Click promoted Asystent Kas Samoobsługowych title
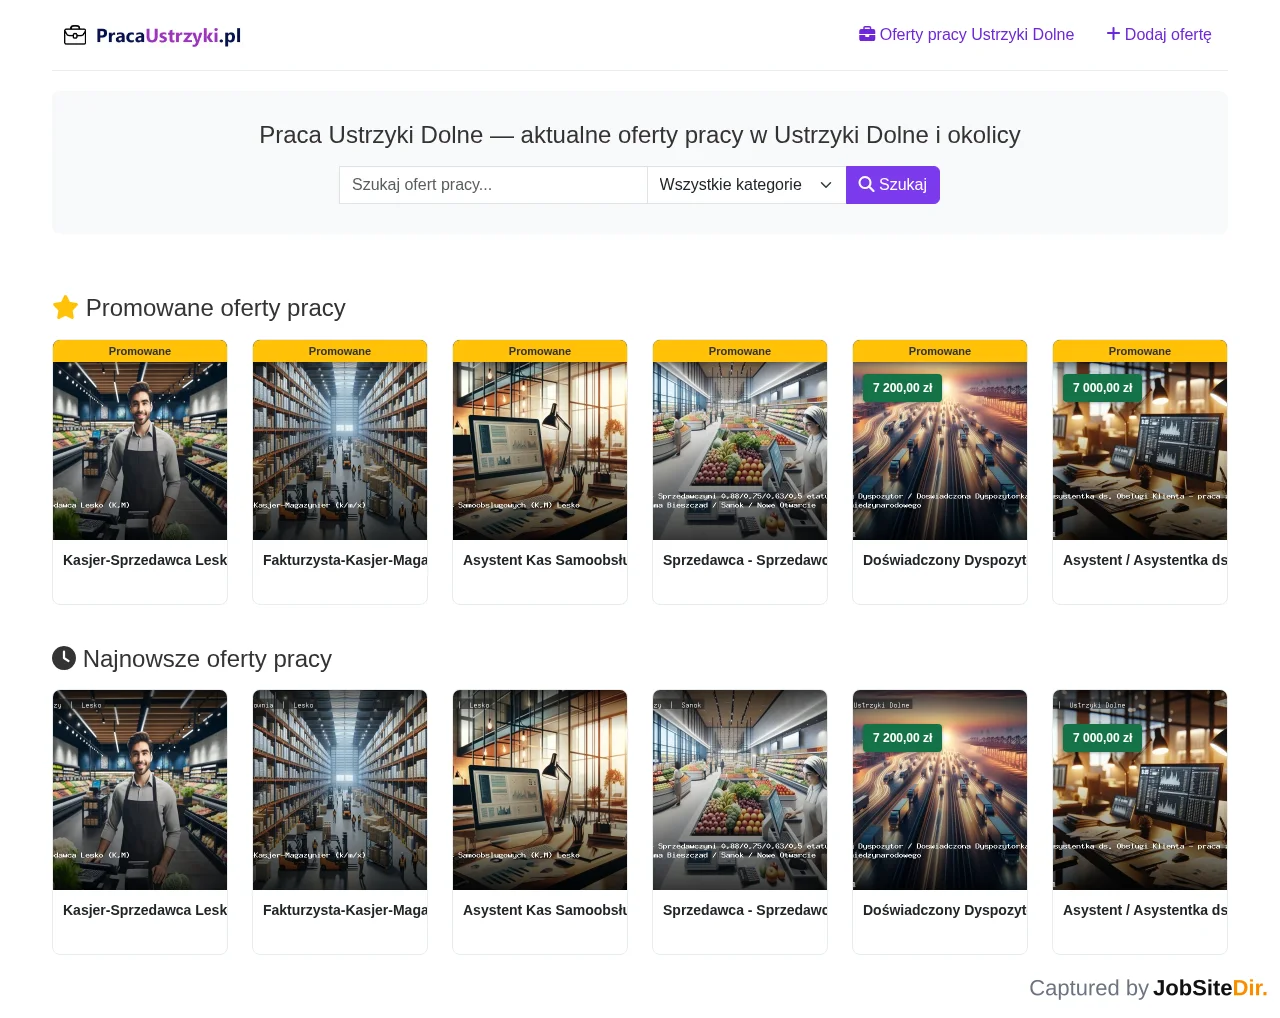1280x1018 pixels. coord(545,560)
